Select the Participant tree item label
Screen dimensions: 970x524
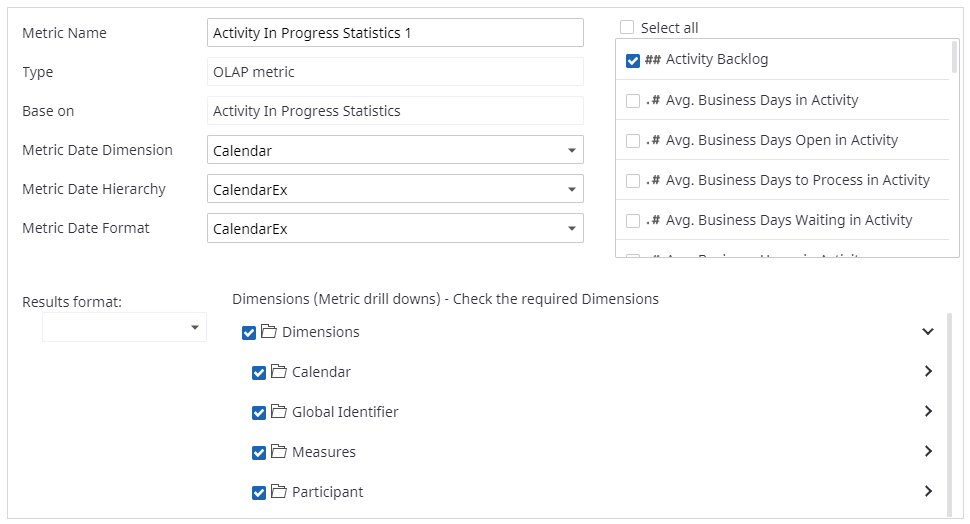pos(327,492)
